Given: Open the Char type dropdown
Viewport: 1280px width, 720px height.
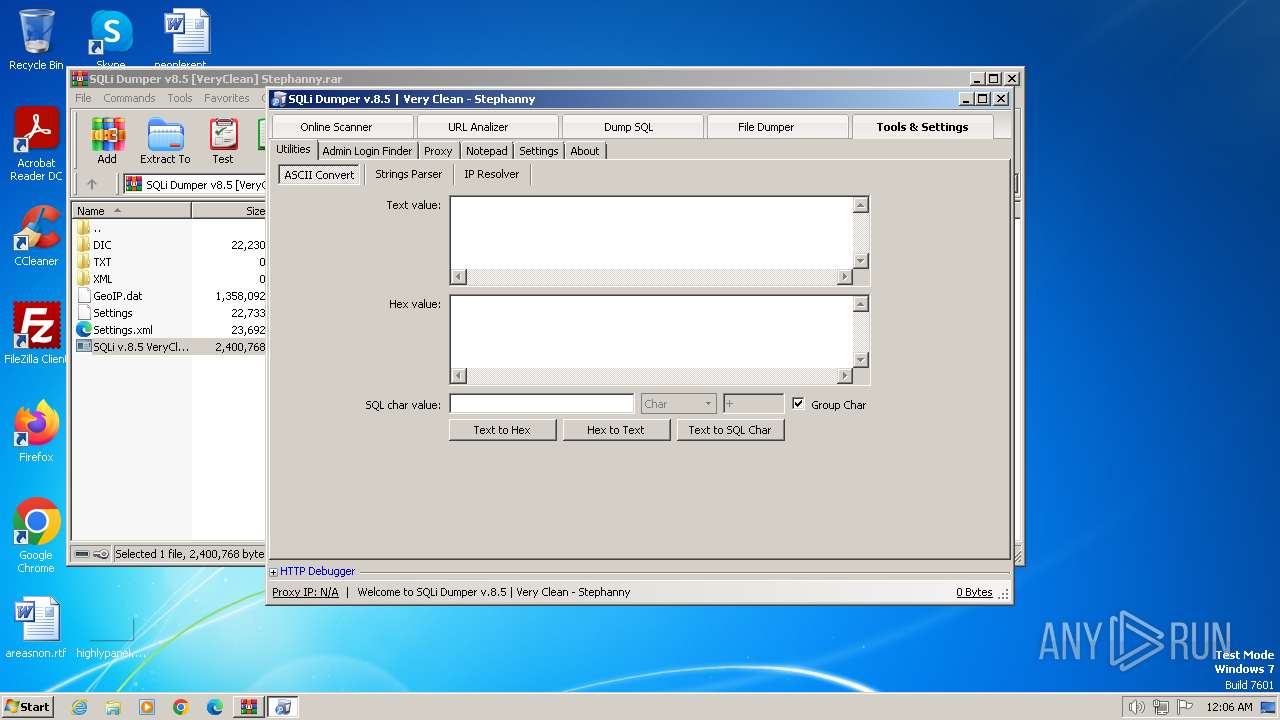Looking at the screenshot, I should pyautogui.click(x=679, y=404).
